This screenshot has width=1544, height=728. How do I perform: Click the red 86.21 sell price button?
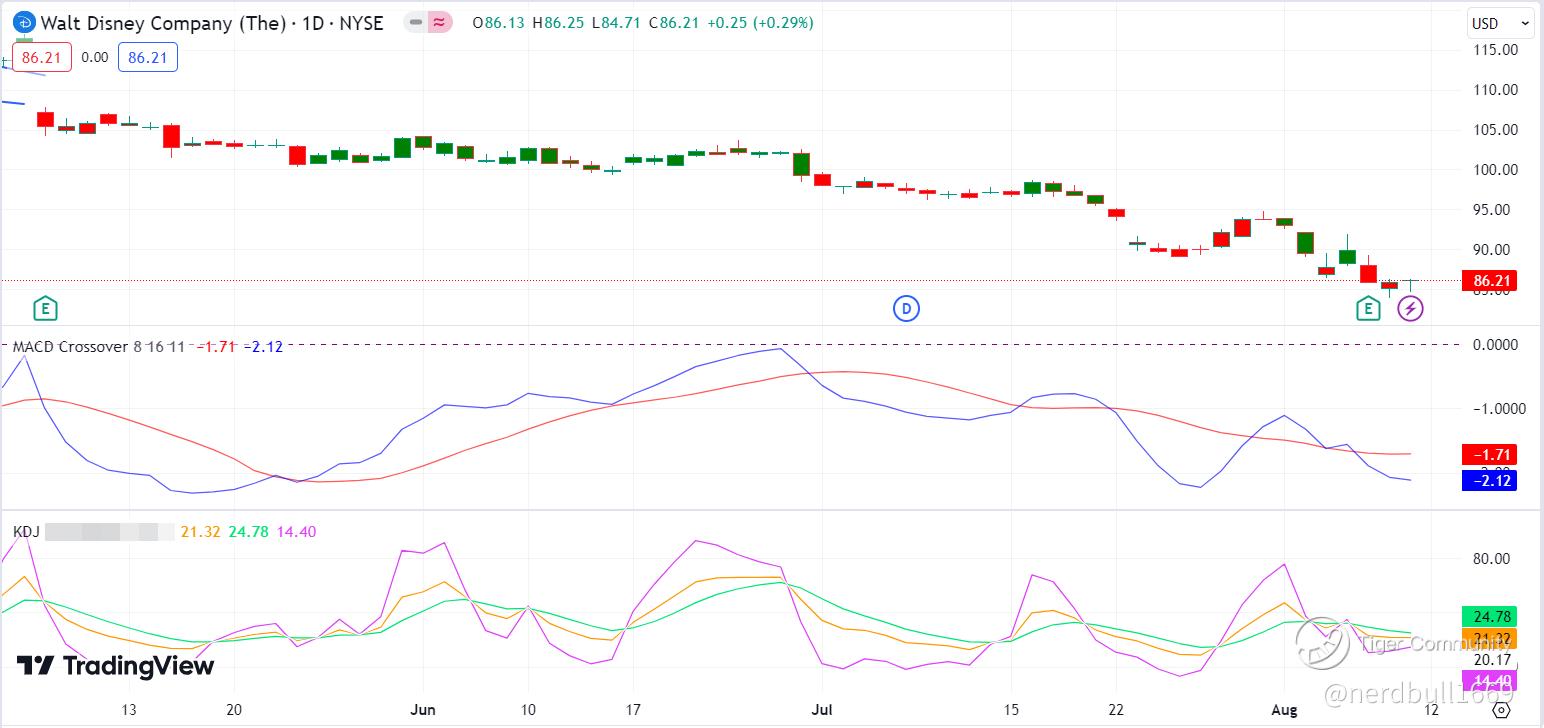tap(42, 58)
